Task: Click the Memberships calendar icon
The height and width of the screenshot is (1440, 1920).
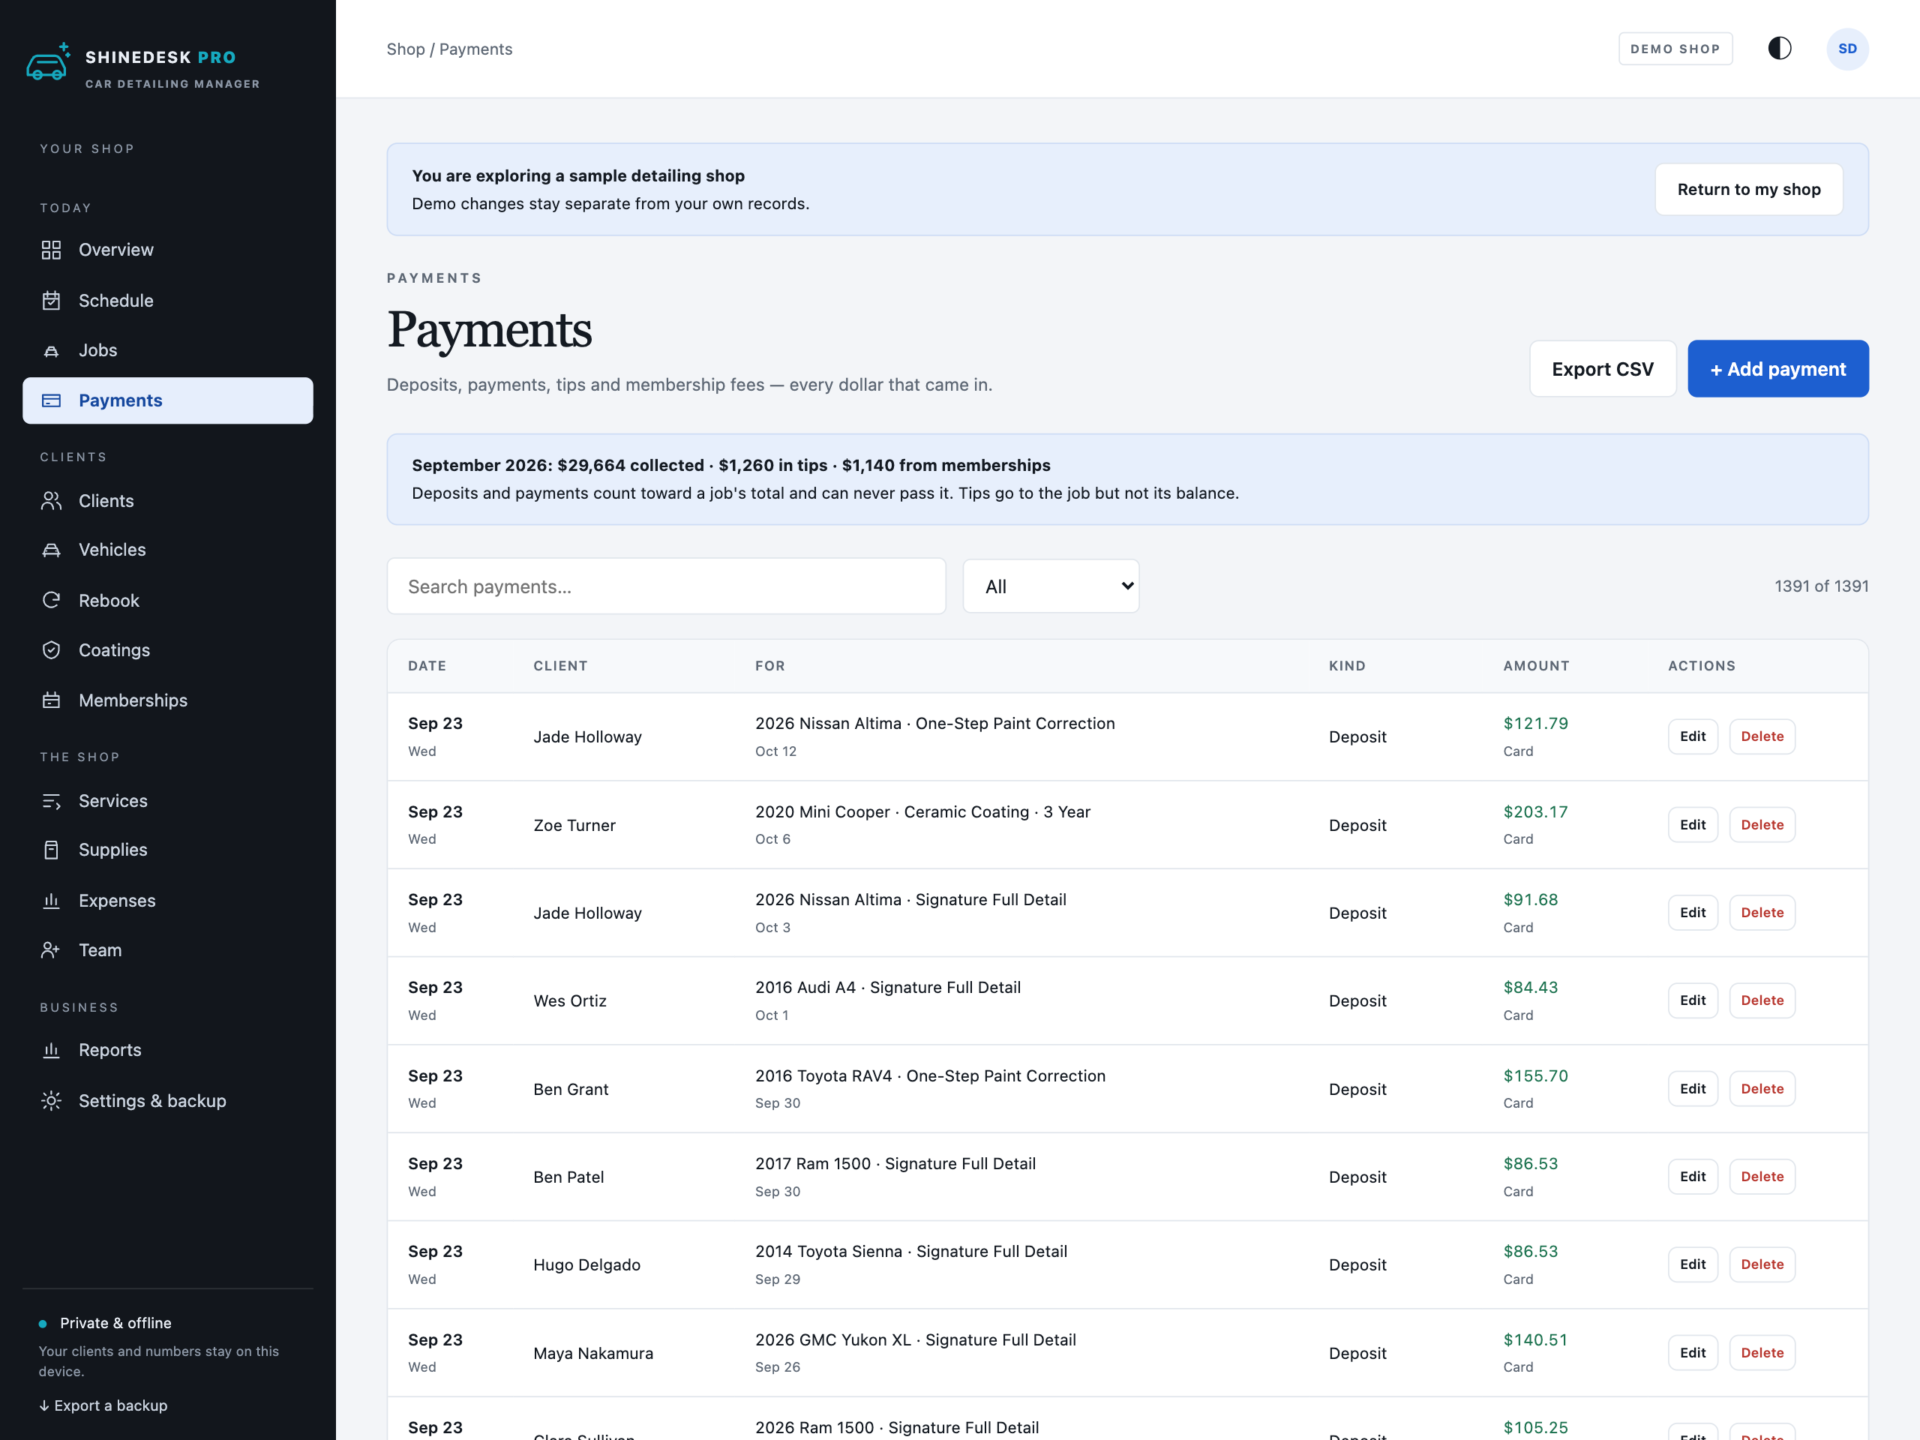Action: click(x=51, y=700)
